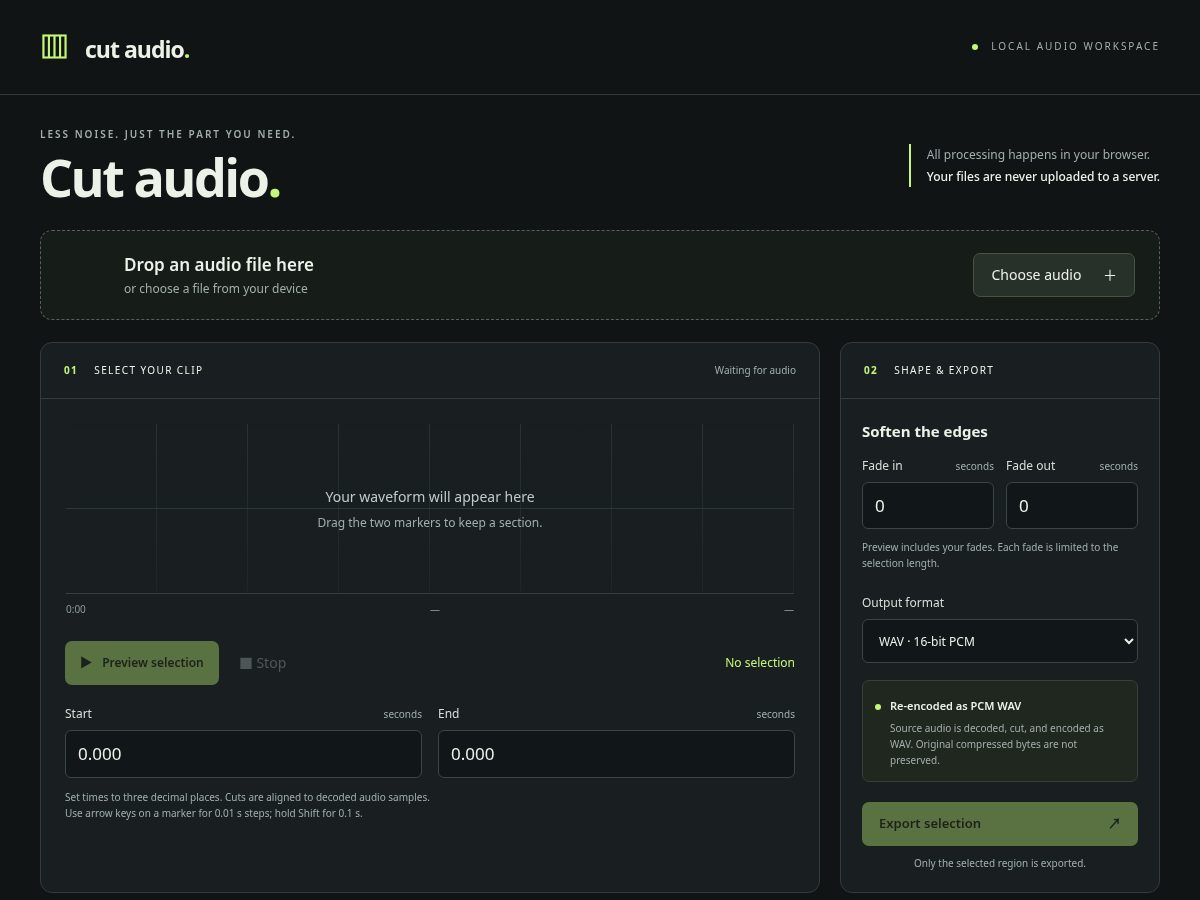Click 'Drag the two markers to keep a section.'
This screenshot has width=1200, height=900.
click(x=430, y=523)
